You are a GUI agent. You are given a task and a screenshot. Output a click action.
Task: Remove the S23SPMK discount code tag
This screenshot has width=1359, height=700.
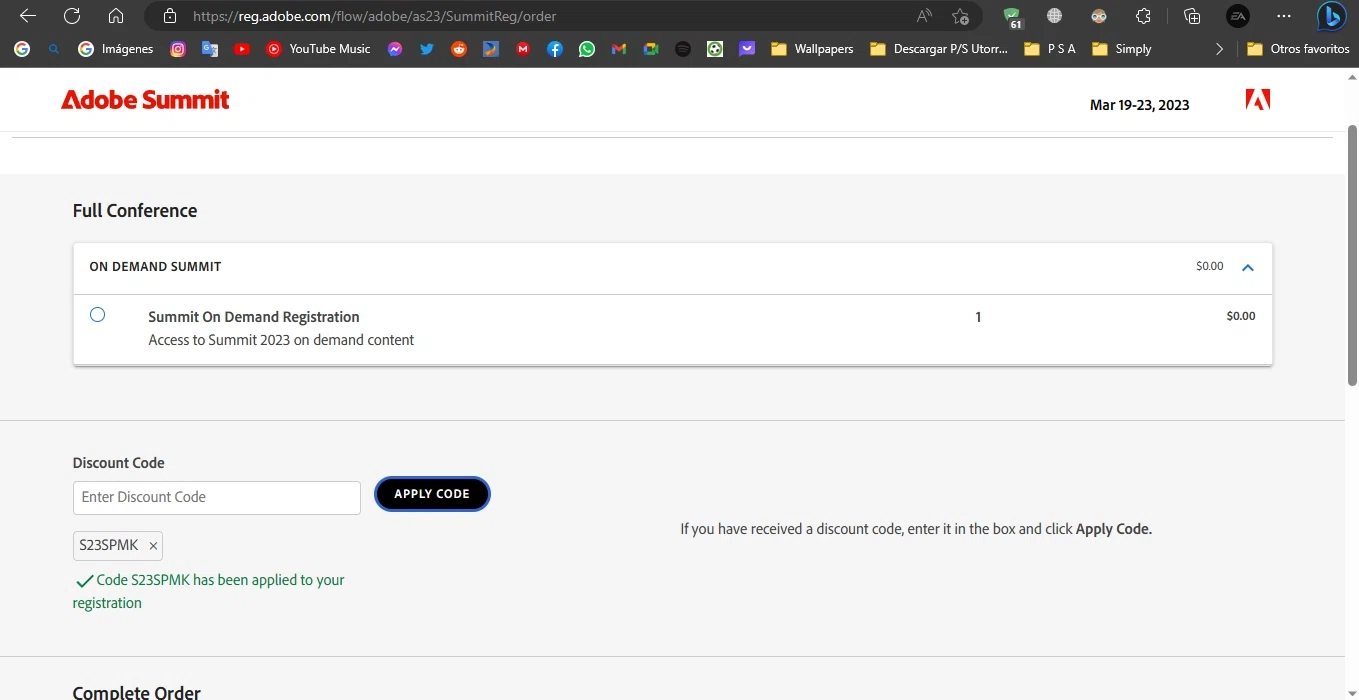pos(153,546)
